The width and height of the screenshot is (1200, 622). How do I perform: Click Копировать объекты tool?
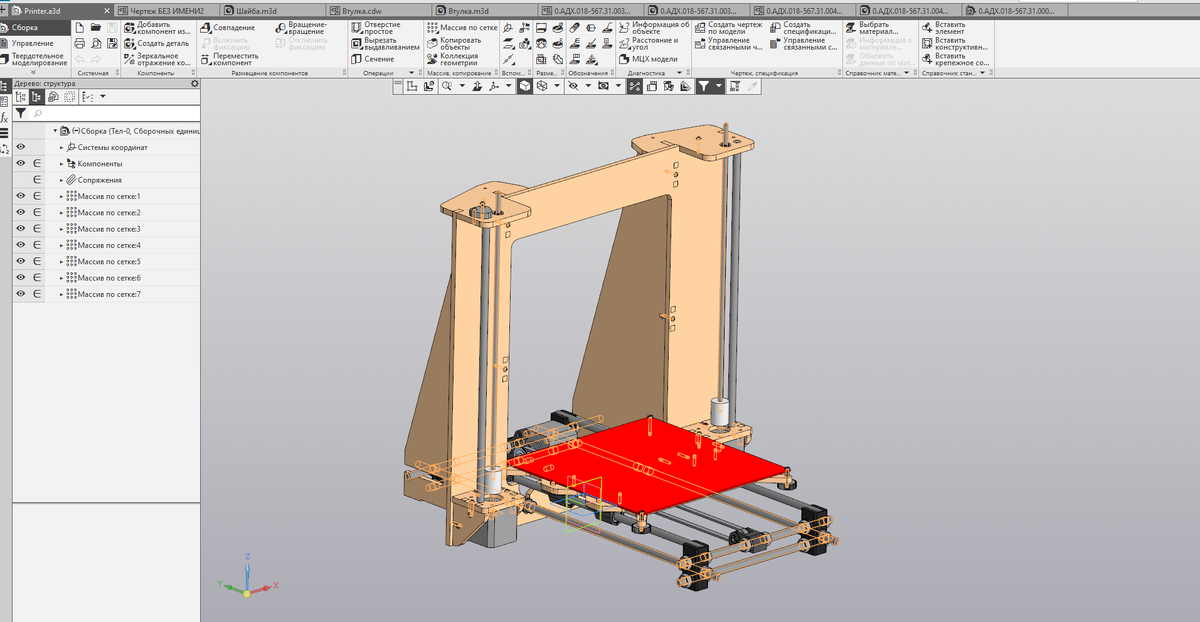[454, 43]
